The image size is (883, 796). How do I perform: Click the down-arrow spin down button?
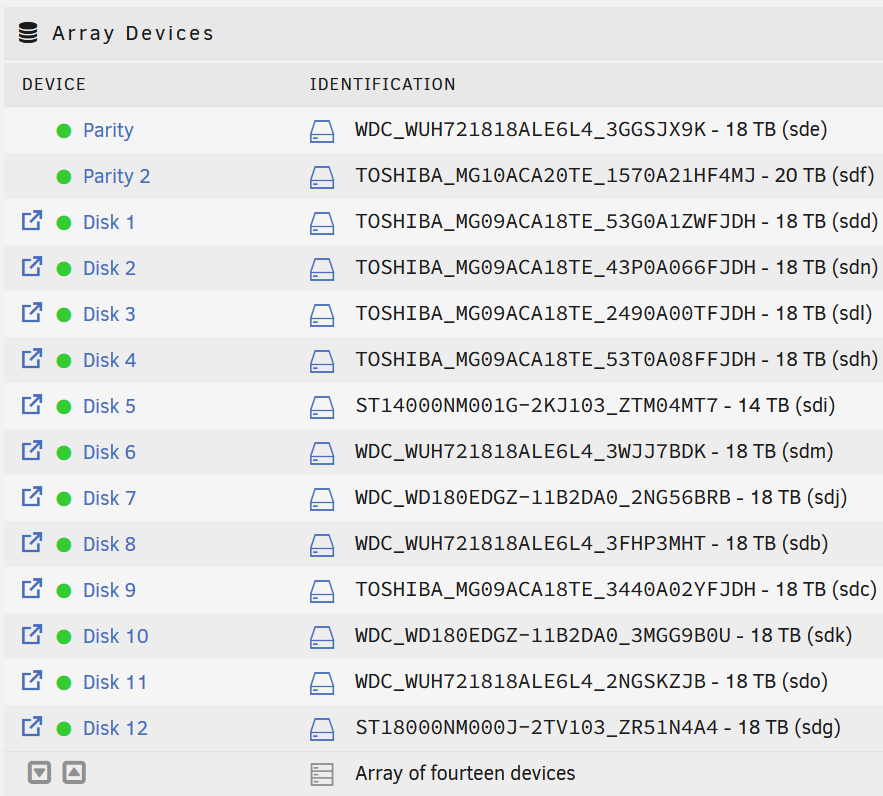click(x=39, y=772)
